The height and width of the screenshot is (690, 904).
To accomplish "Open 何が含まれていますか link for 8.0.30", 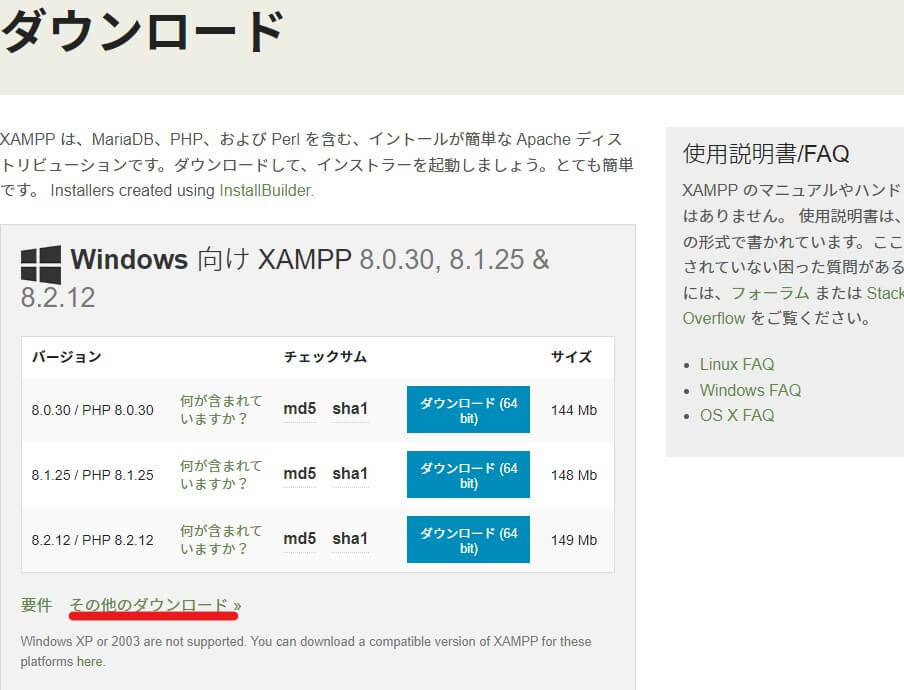I will [221, 409].
